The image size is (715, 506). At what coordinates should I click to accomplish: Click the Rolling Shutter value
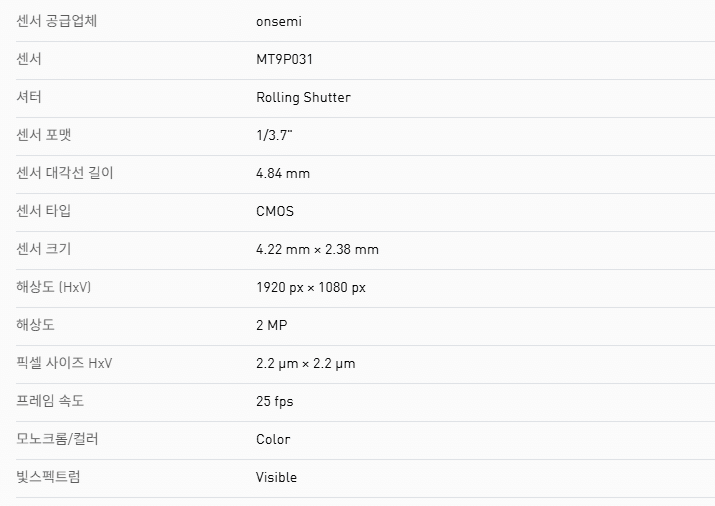tap(303, 97)
